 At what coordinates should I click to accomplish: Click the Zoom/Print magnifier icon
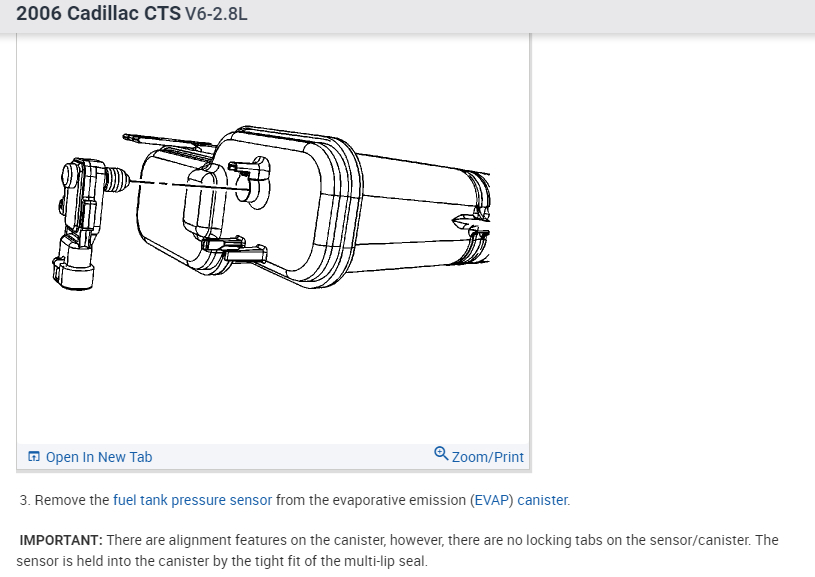pos(441,453)
